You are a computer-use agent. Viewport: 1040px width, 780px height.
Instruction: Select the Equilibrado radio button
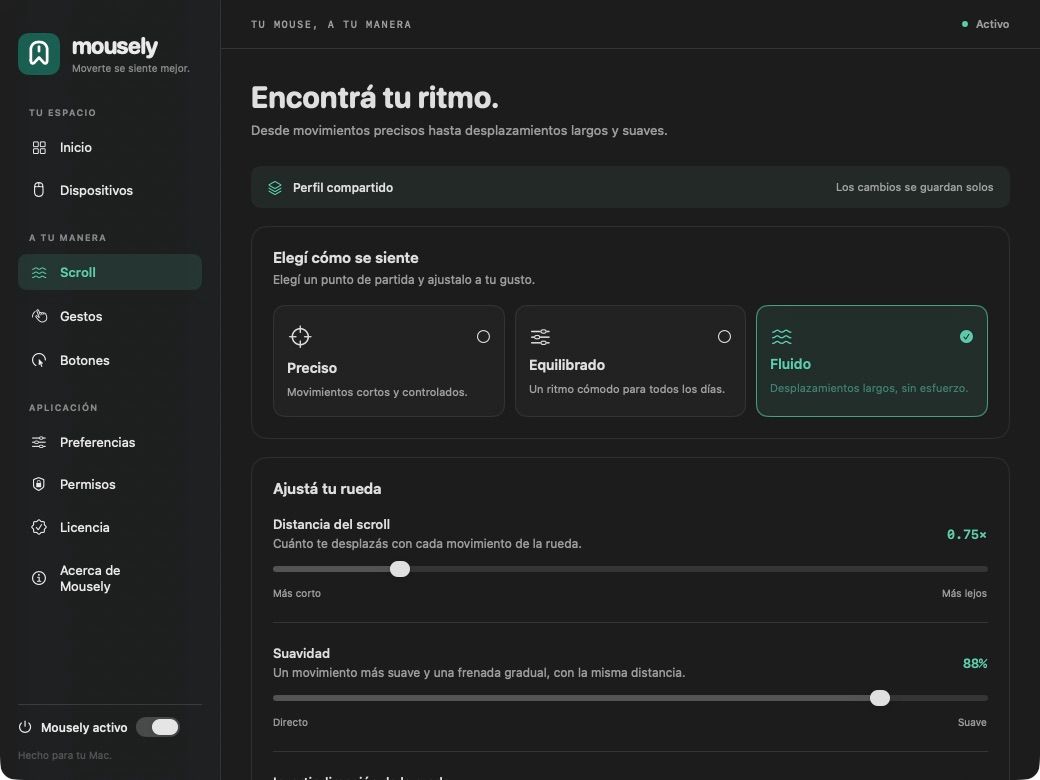point(724,336)
